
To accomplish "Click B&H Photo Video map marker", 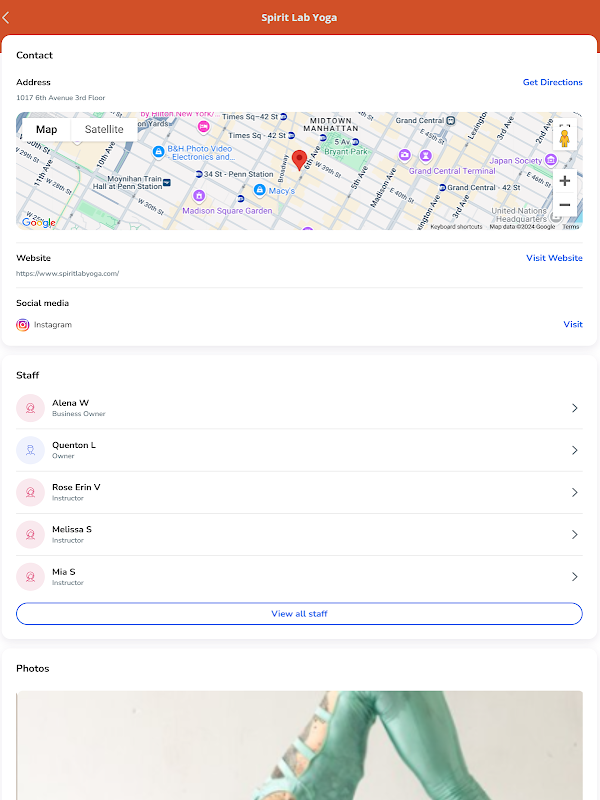I will [x=159, y=152].
